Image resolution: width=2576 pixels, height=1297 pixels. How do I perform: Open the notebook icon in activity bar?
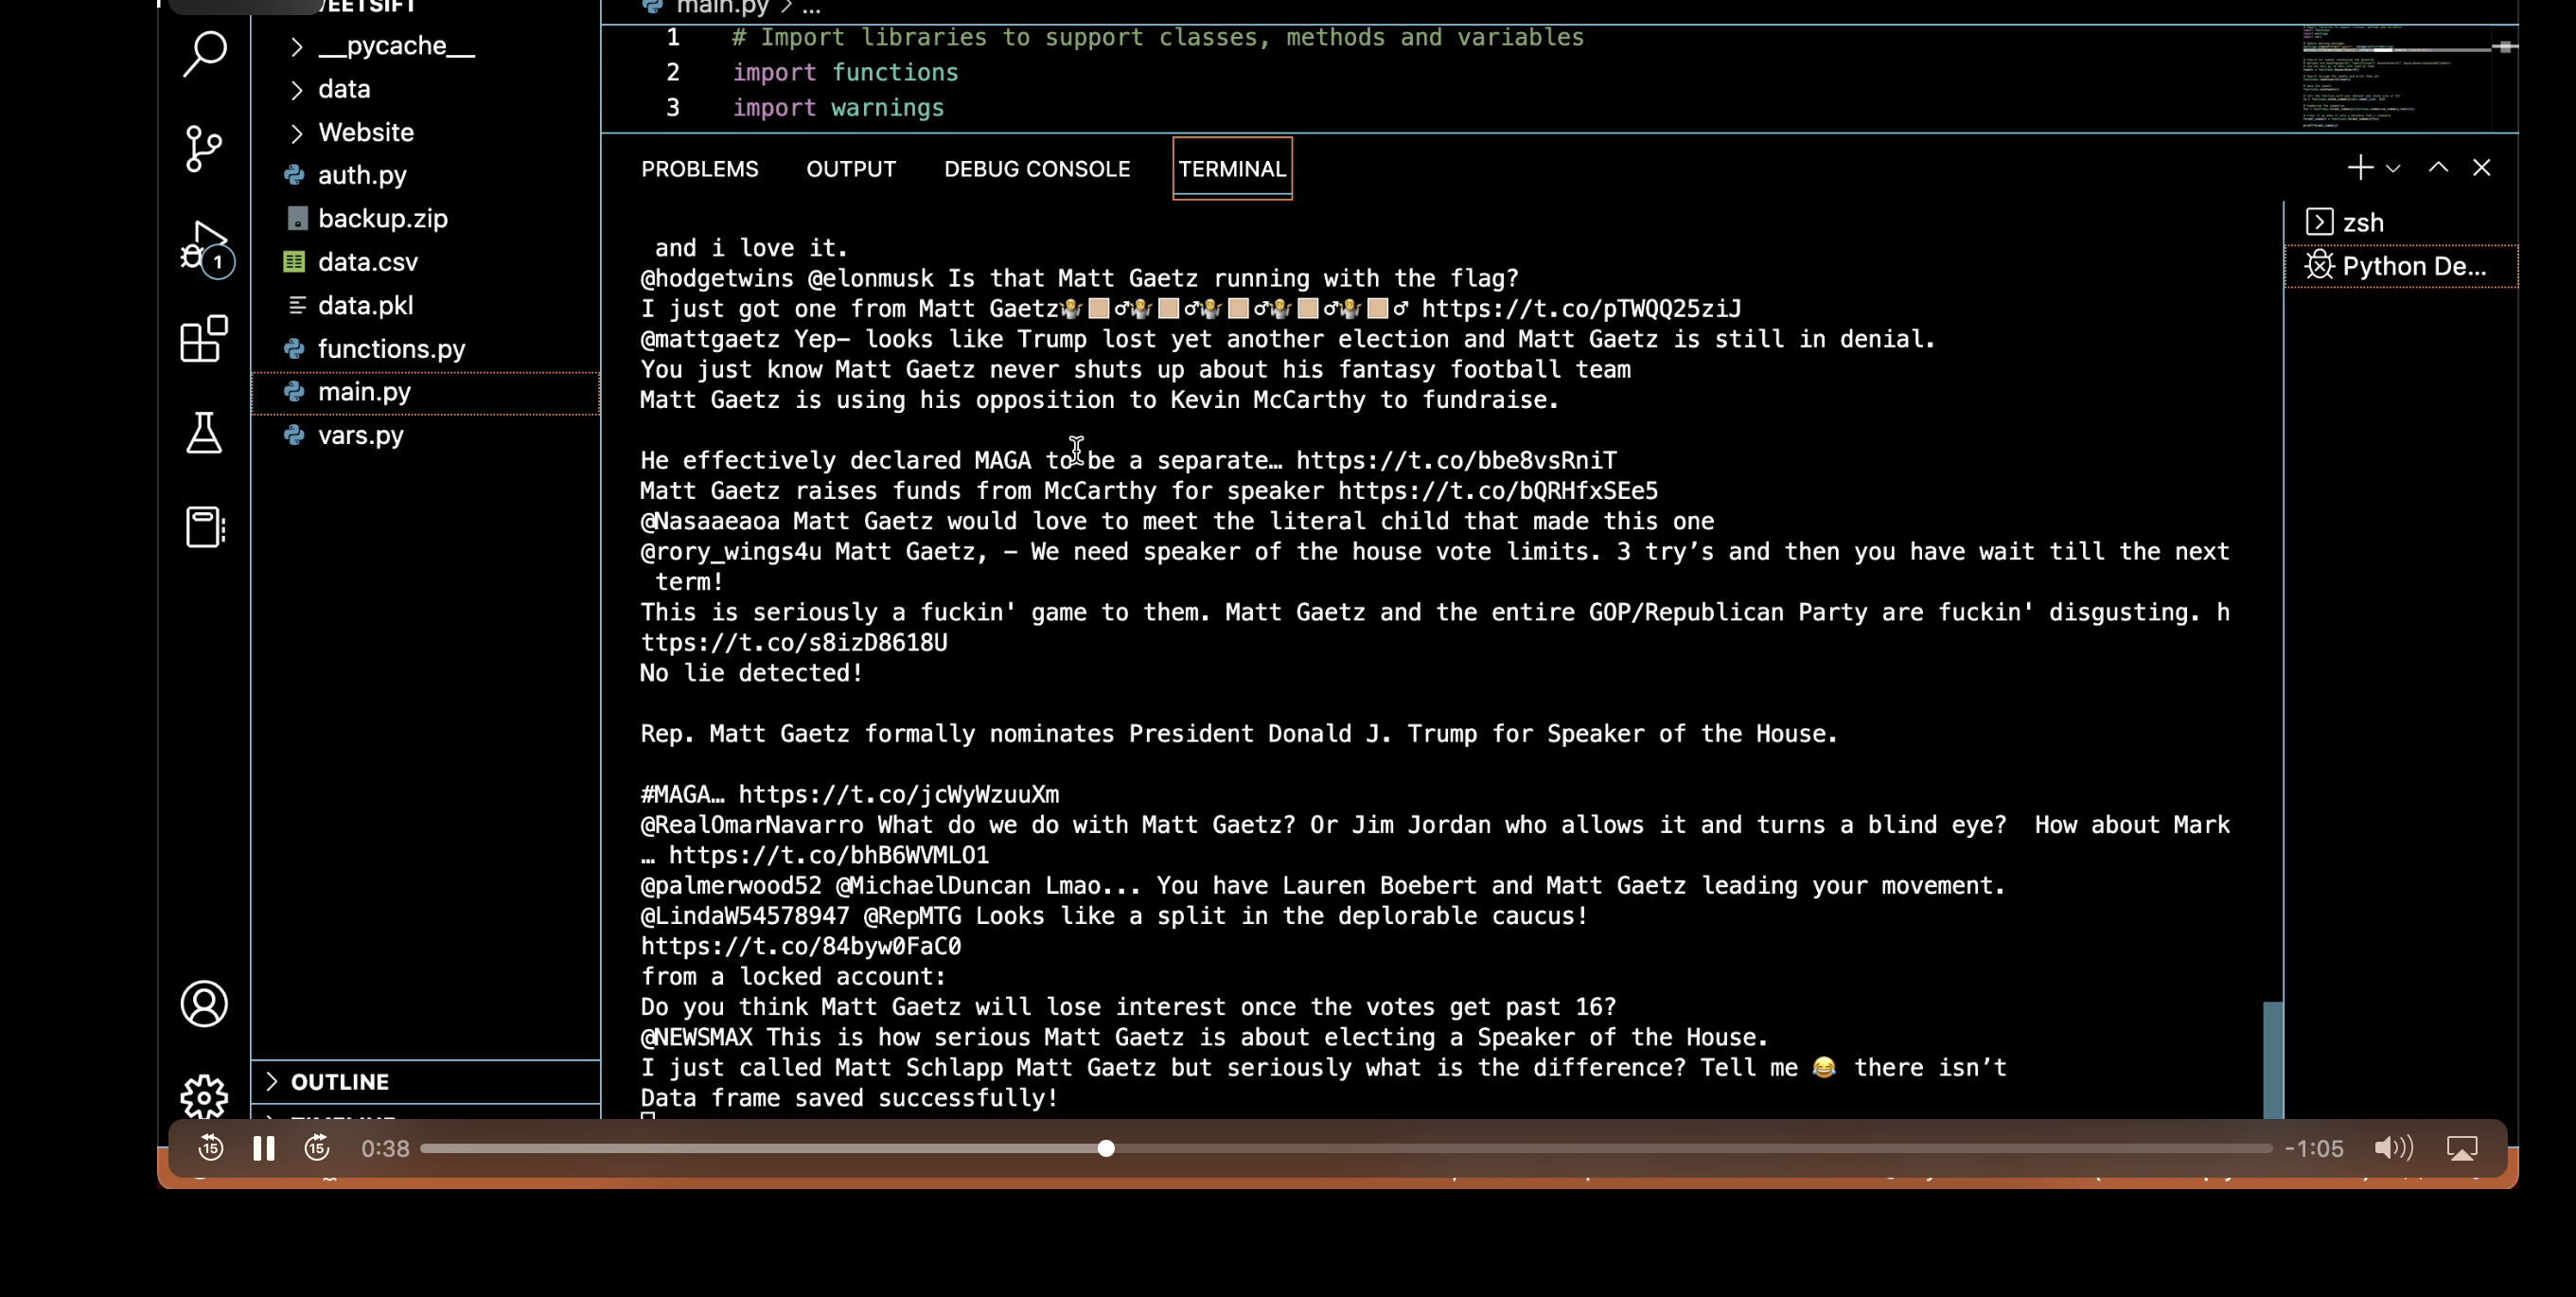coord(205,526)
